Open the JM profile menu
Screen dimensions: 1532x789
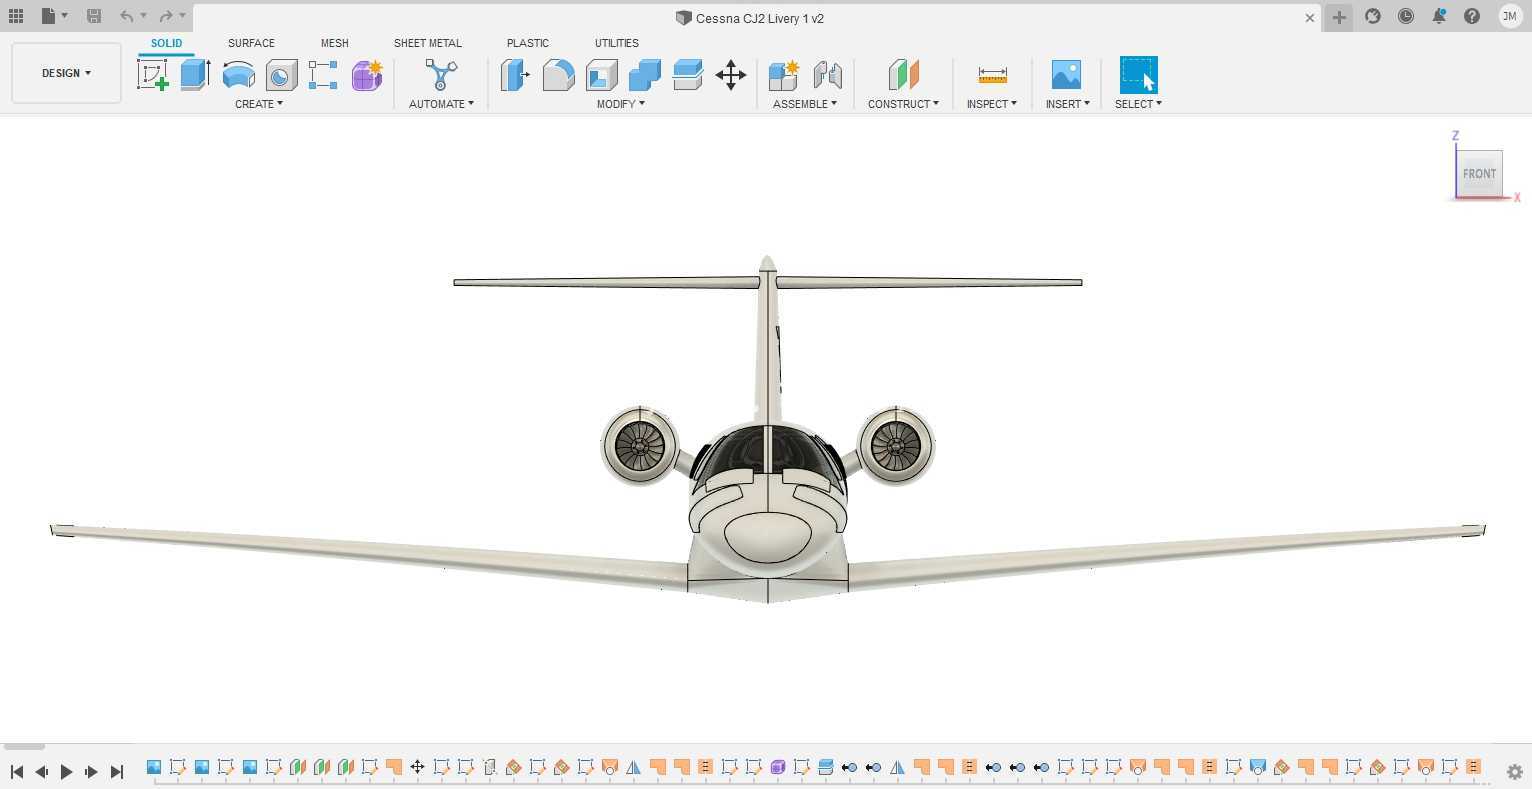pos(1510,16)
